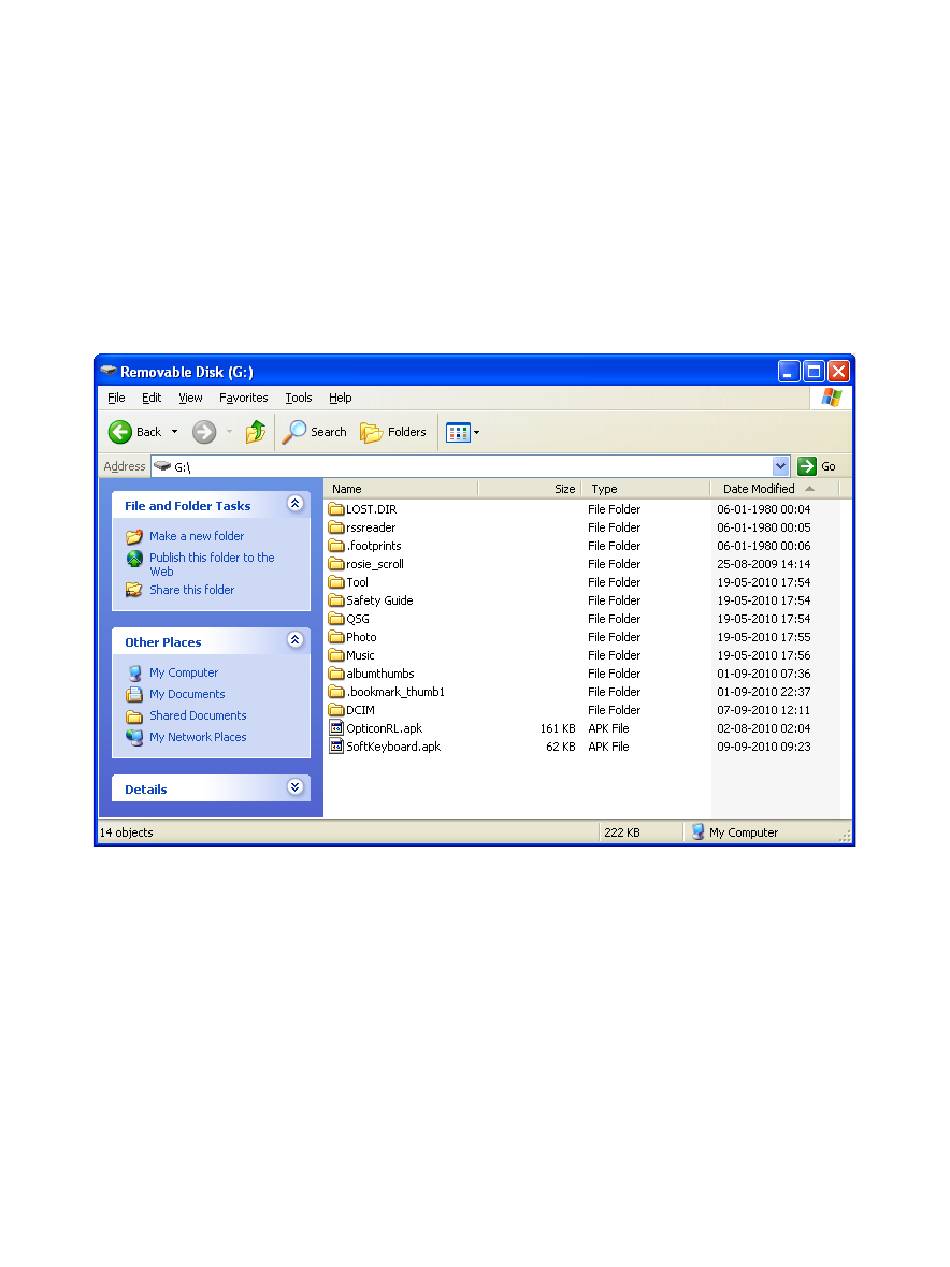This screenshot has width=950, height=1267.
Task: Click the 14 objects status text
Action: pyautogui.click(x=127, y=832)
